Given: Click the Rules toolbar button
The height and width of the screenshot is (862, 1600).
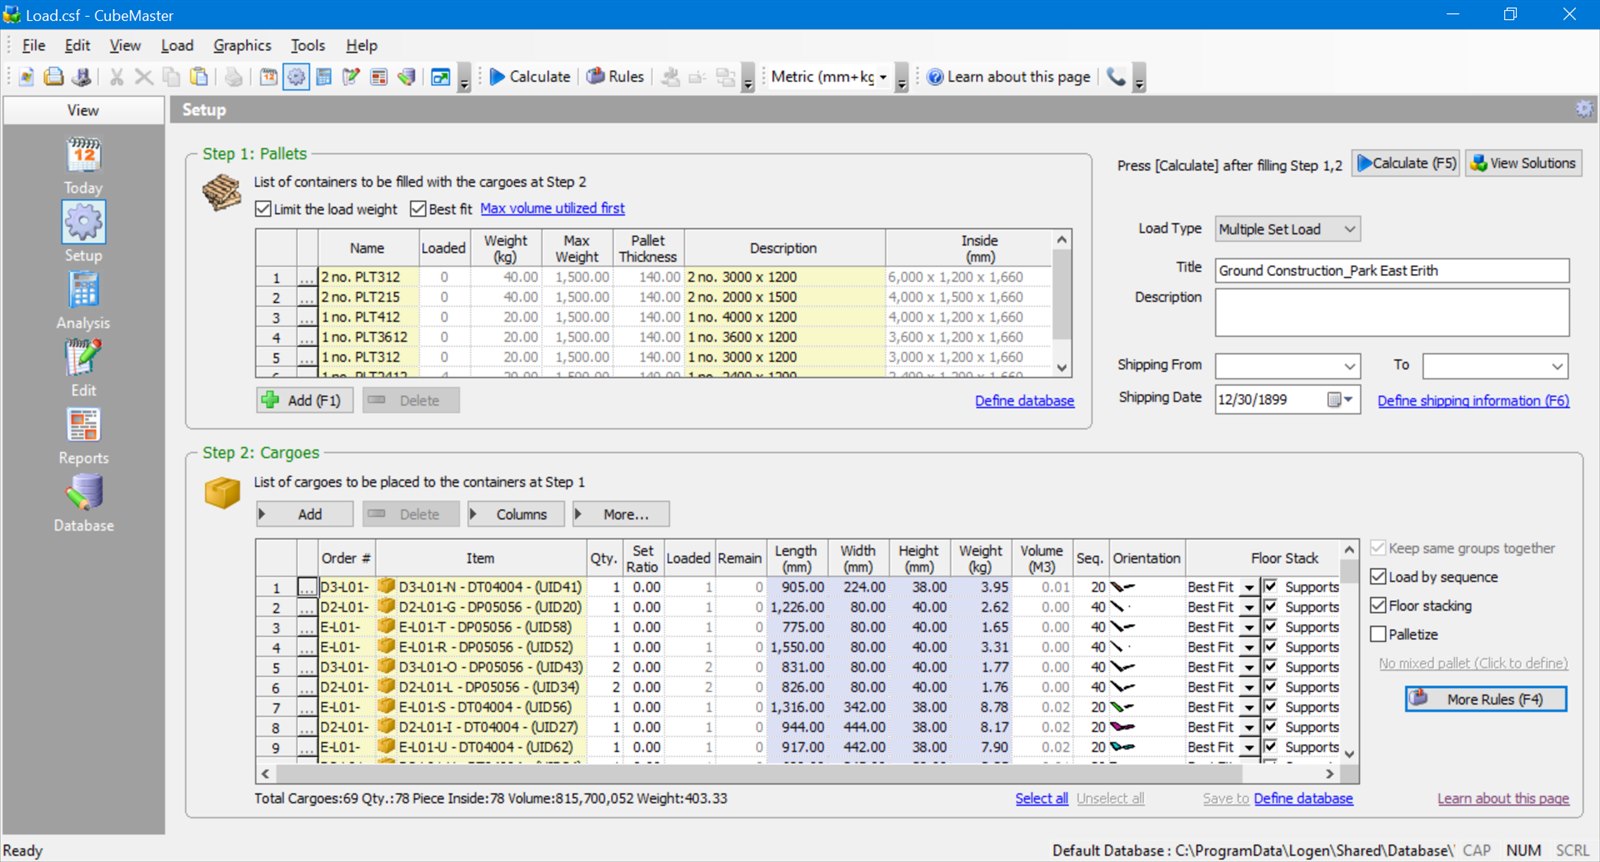Looking at the screenshot, I should click(x=615, y=77).
